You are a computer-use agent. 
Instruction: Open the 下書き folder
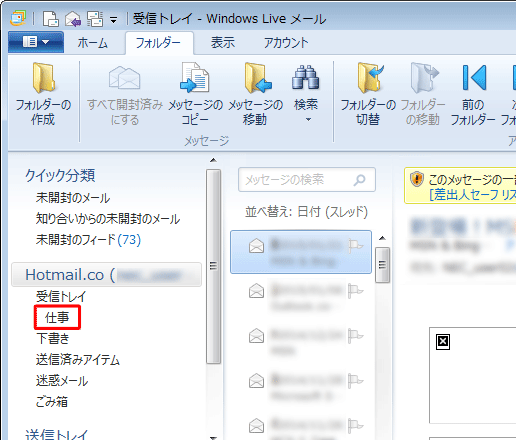52,338
